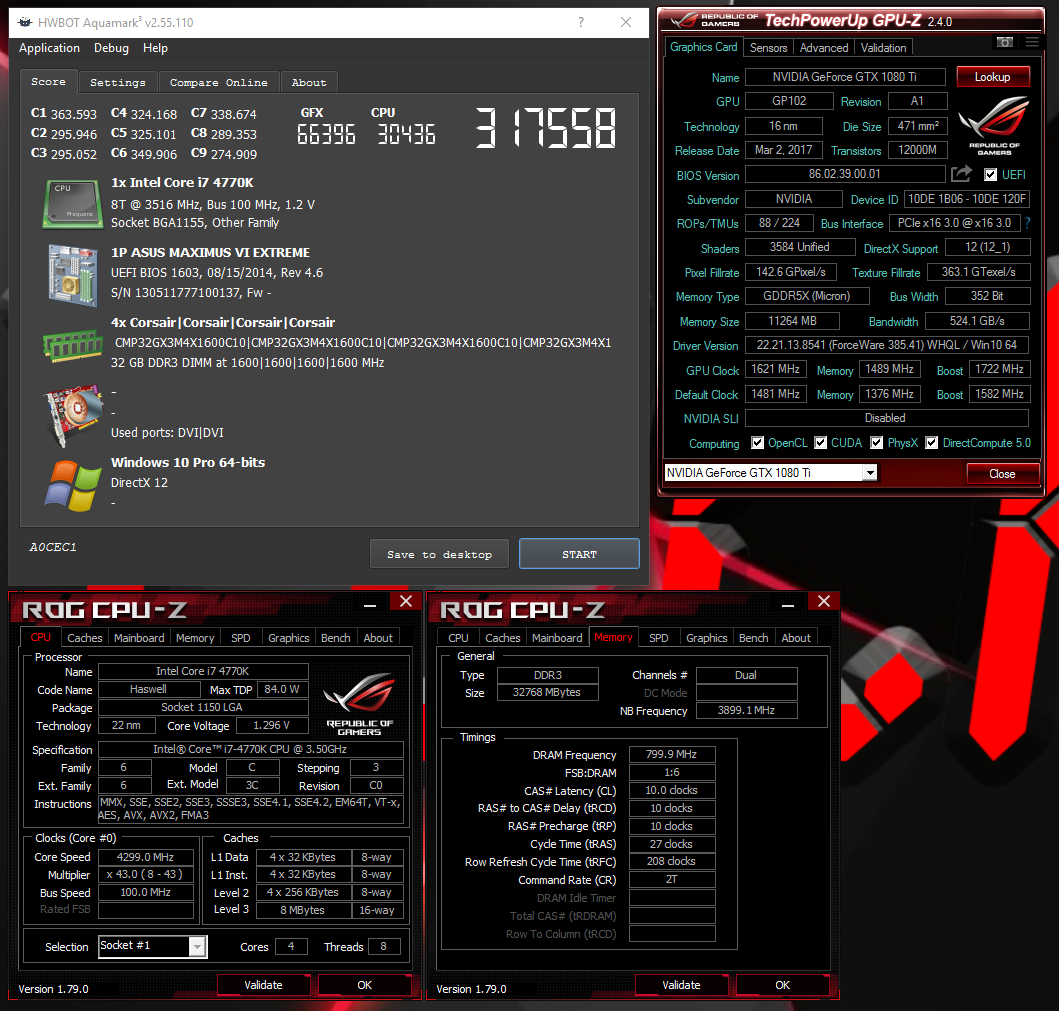Click the BIOS share/export arrow icon
Screen dimensions: 1059x1011
point(961,174)
